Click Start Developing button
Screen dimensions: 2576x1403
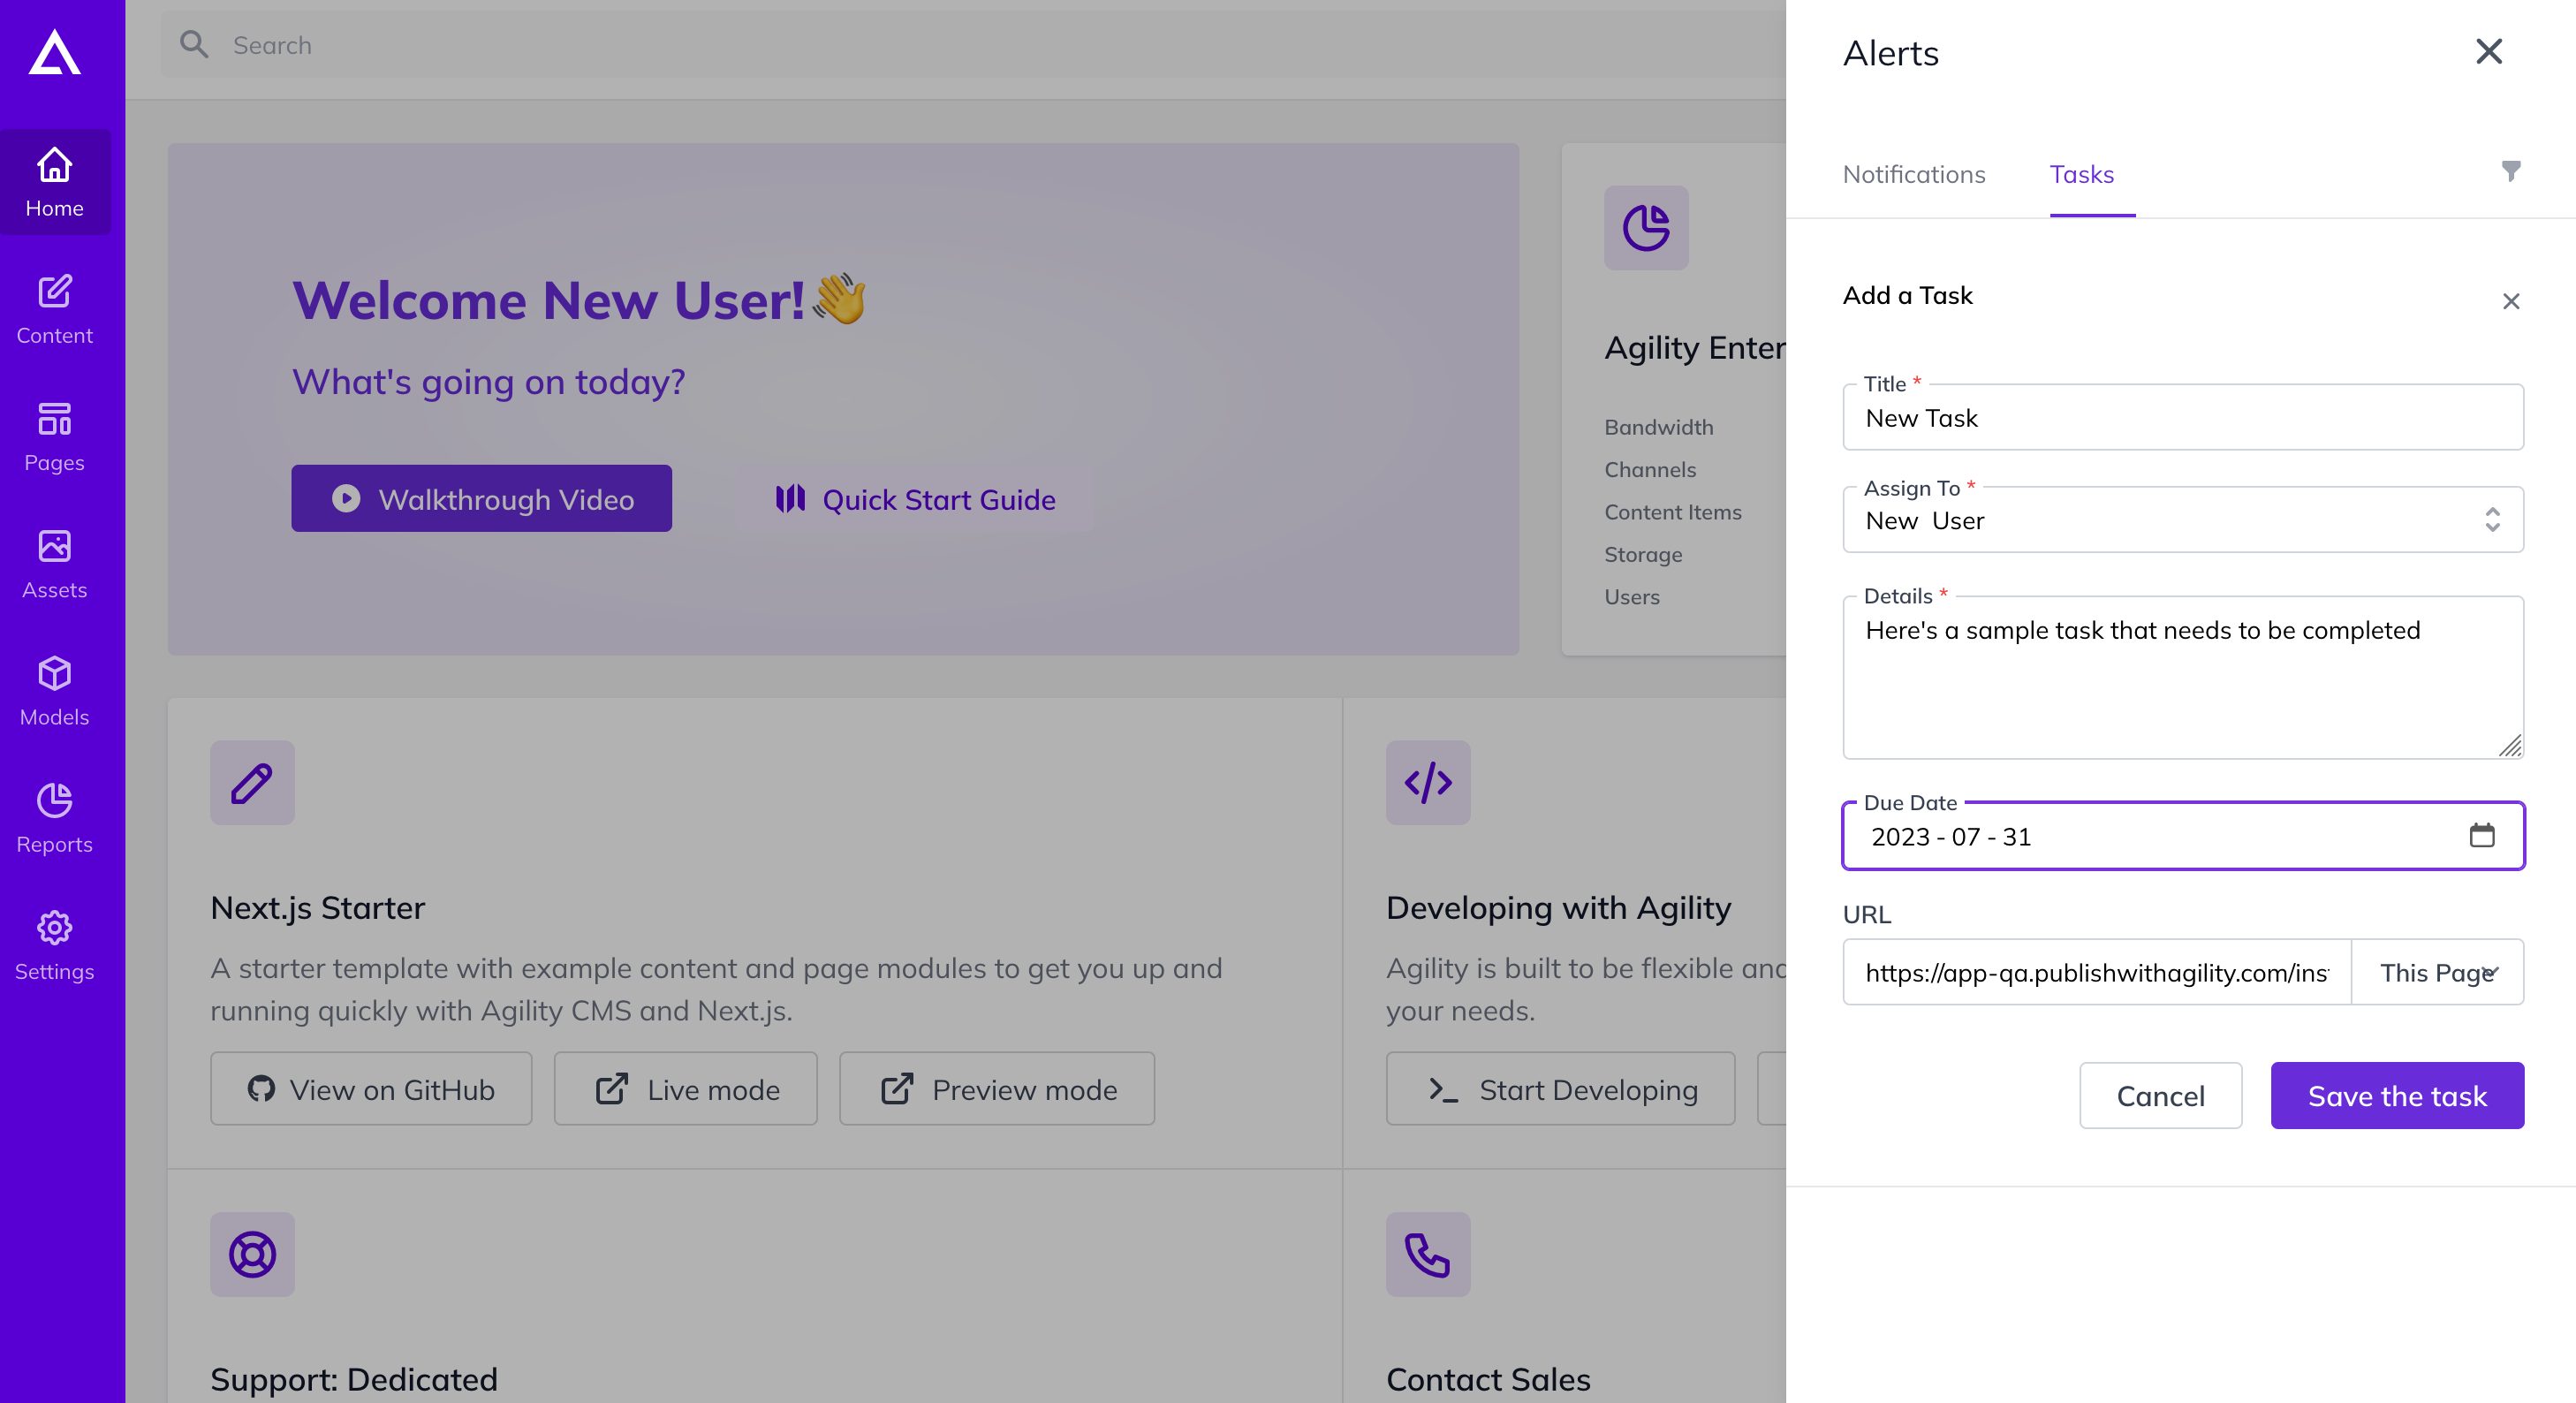coord(1561,1089)
